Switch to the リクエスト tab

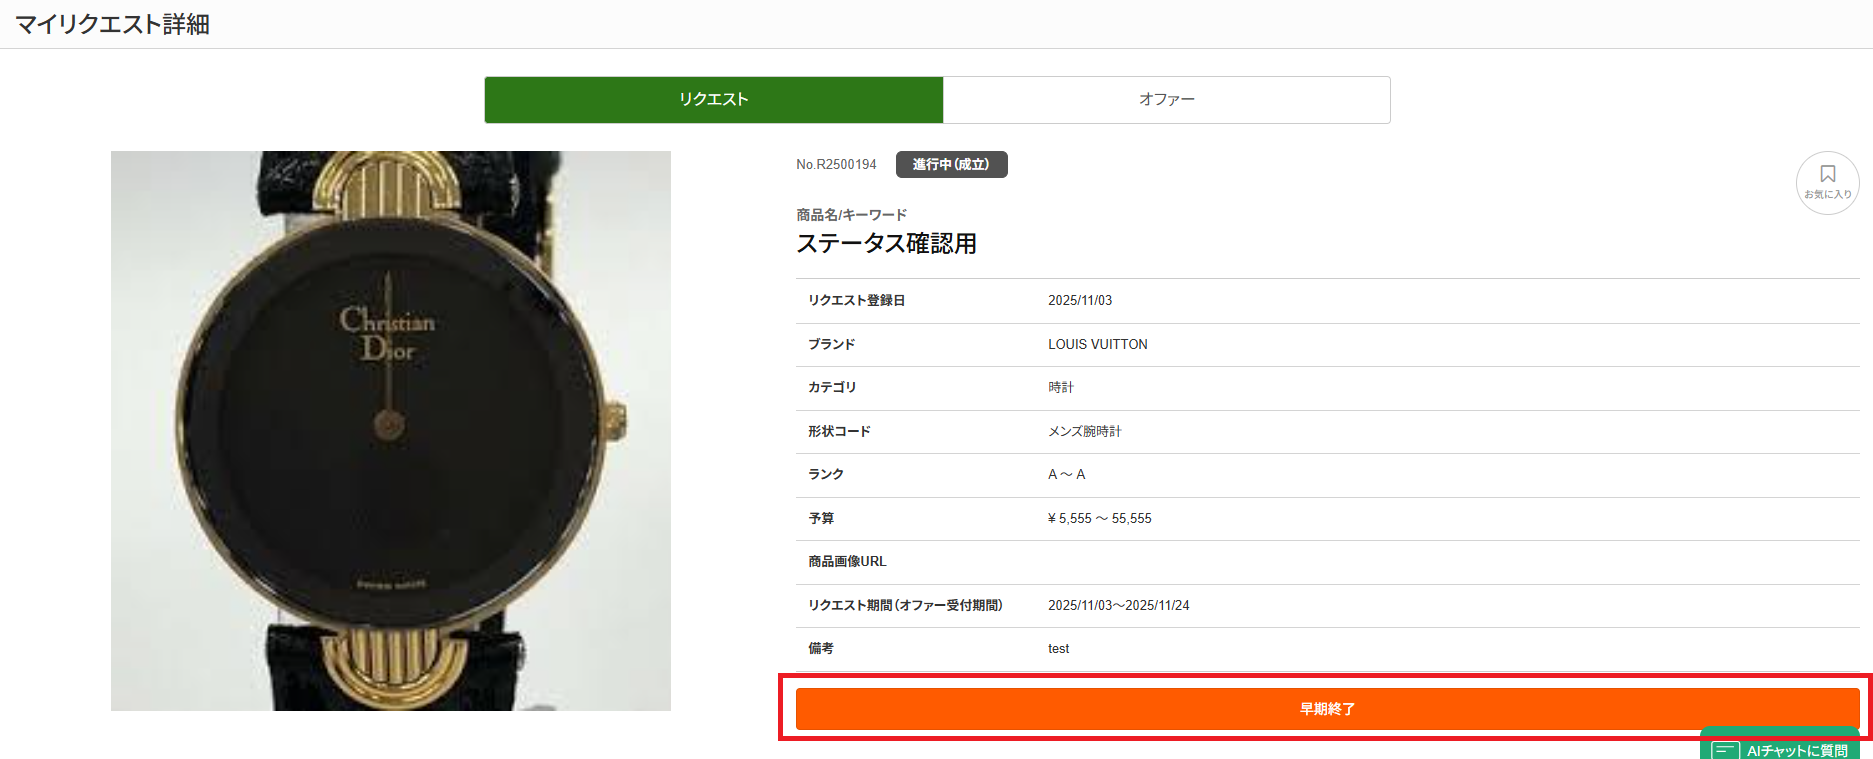pos(714,100)
